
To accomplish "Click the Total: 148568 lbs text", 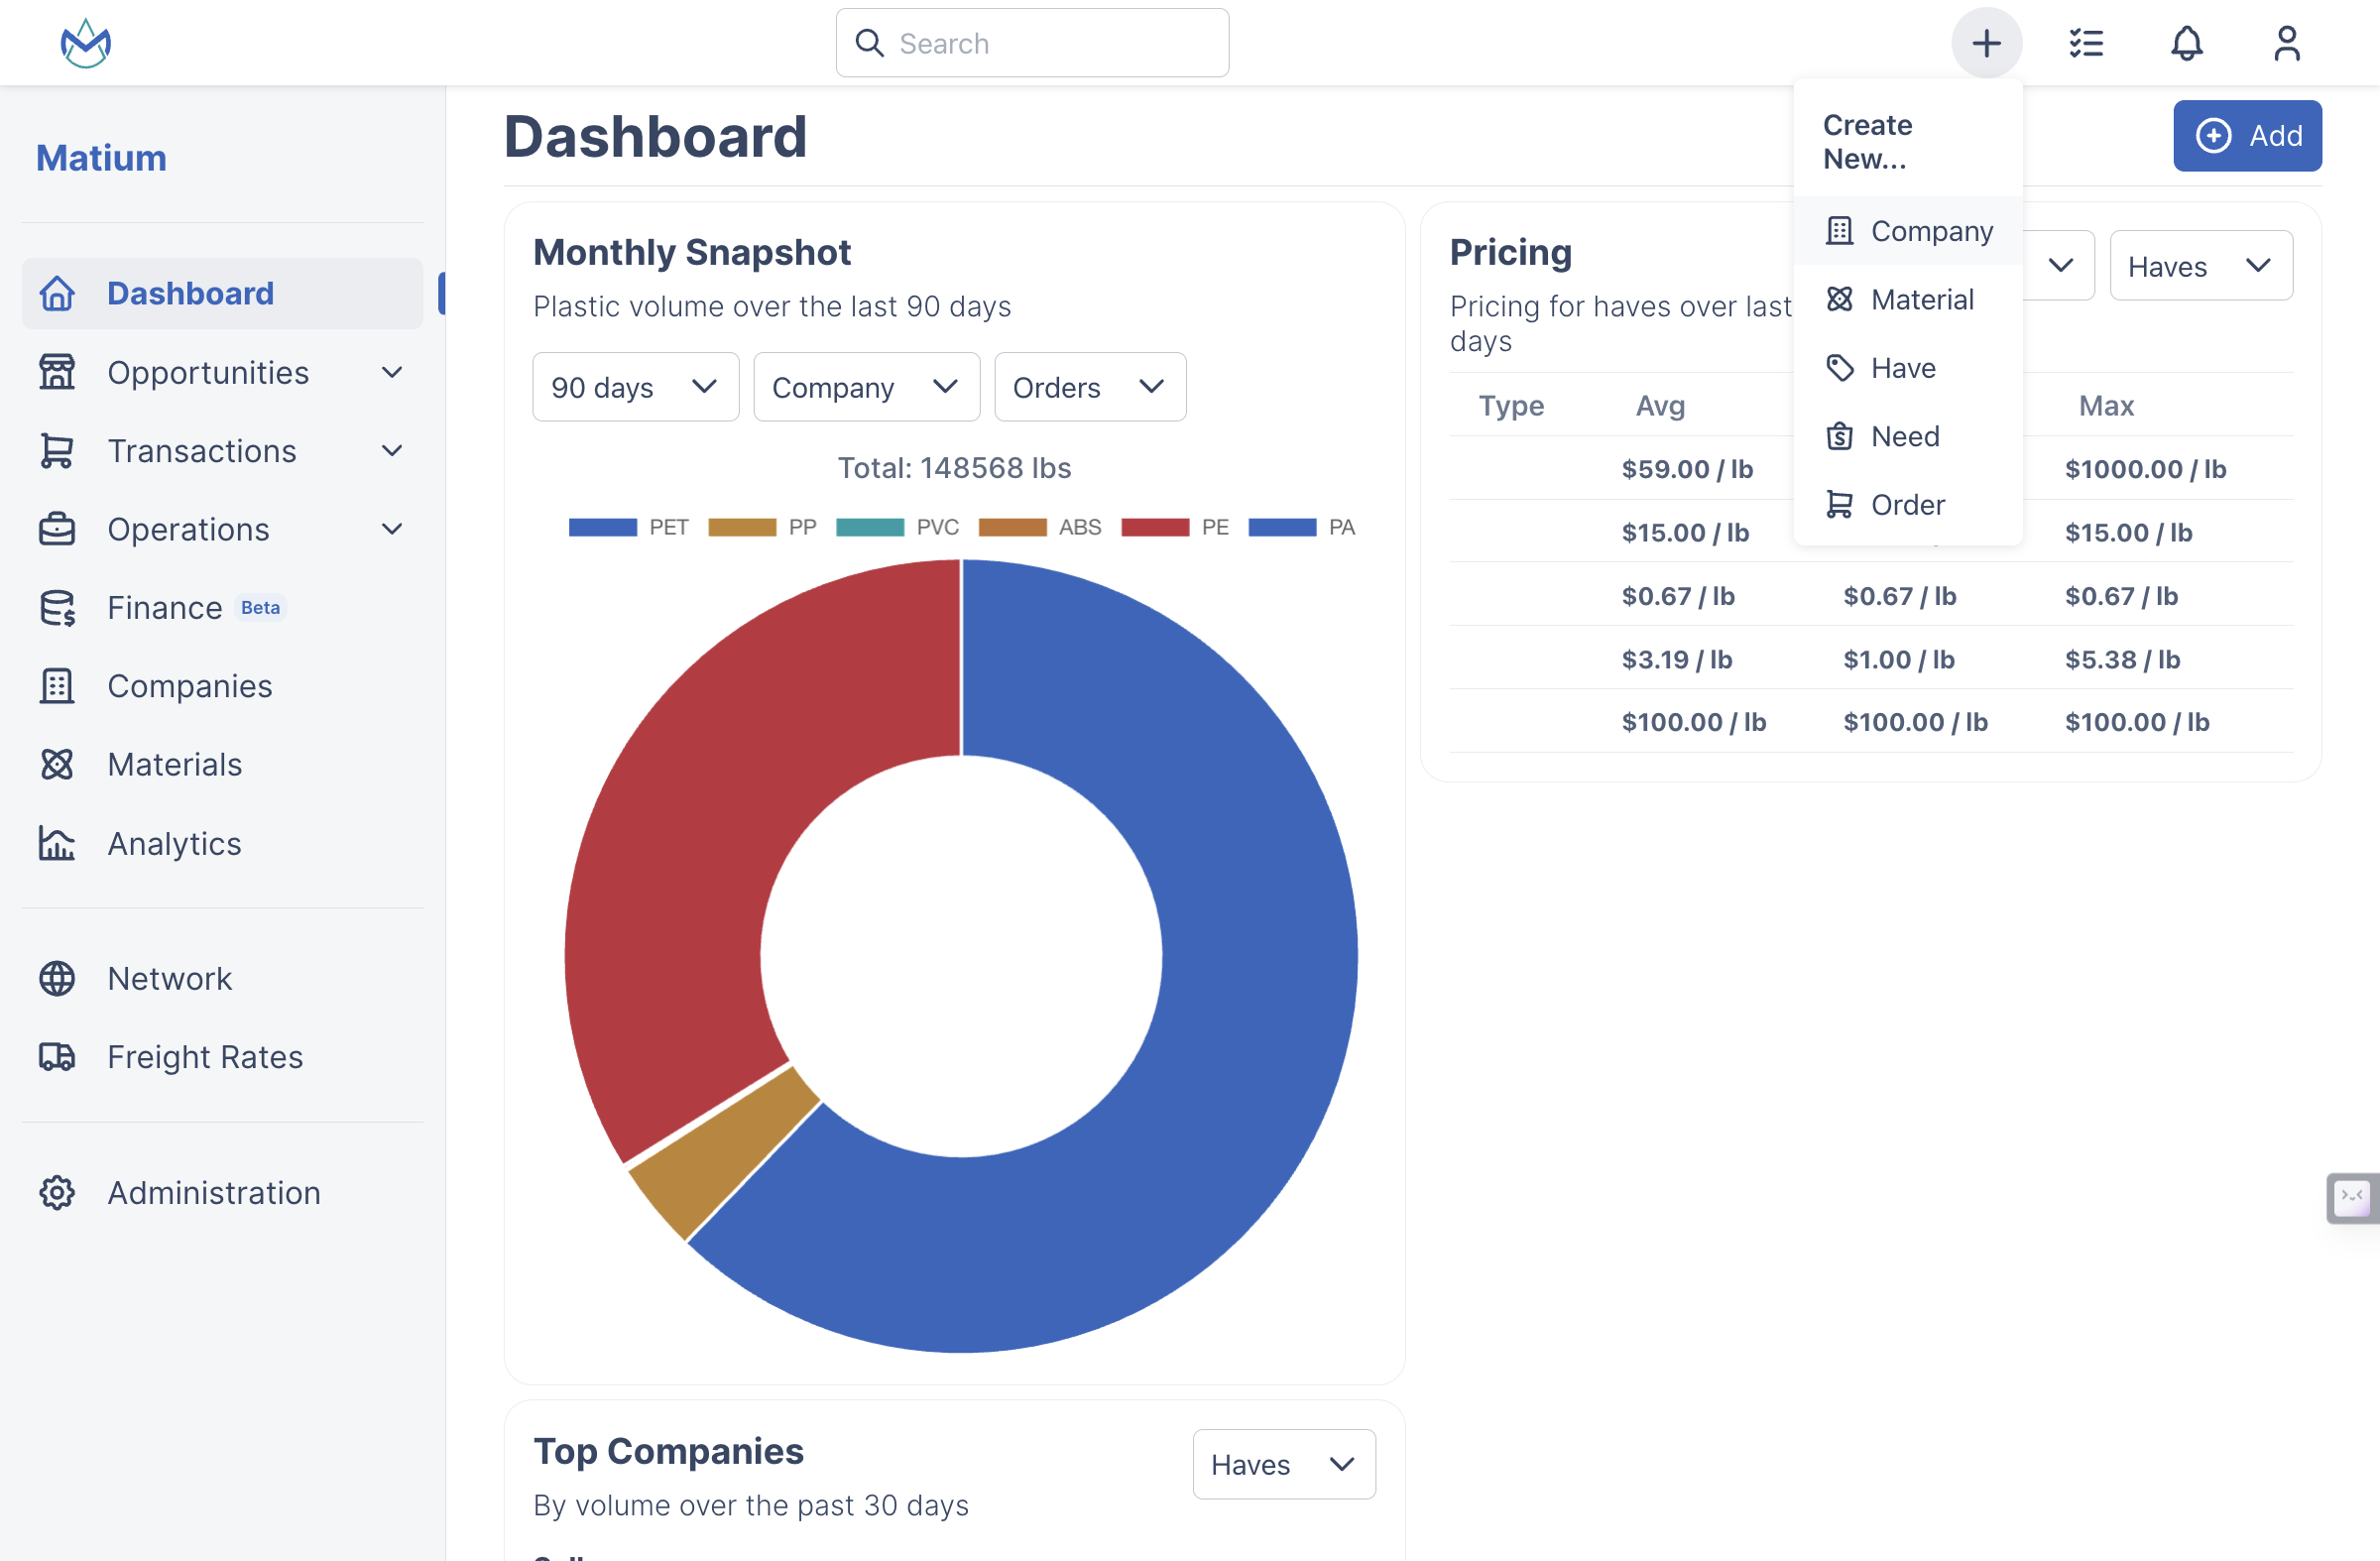I will pos(954,468).
